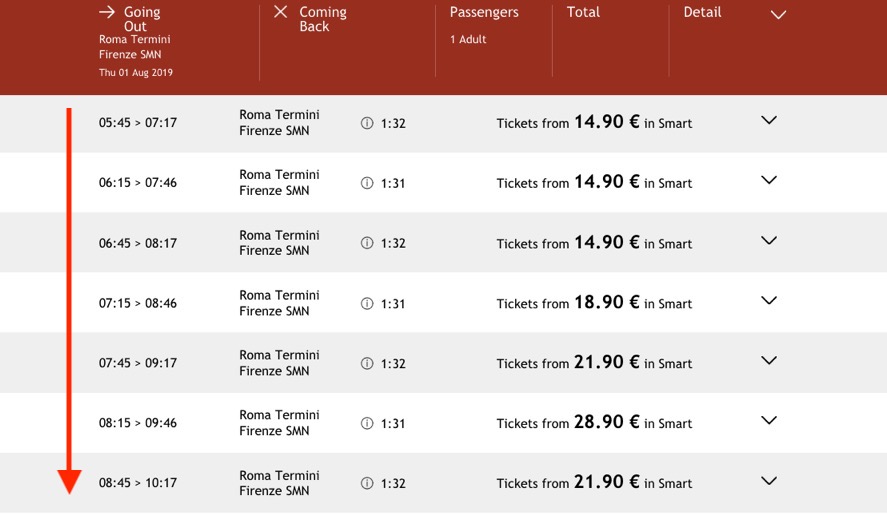Expand the 05:45 > 07:17 train row

(x=769, y=120)
